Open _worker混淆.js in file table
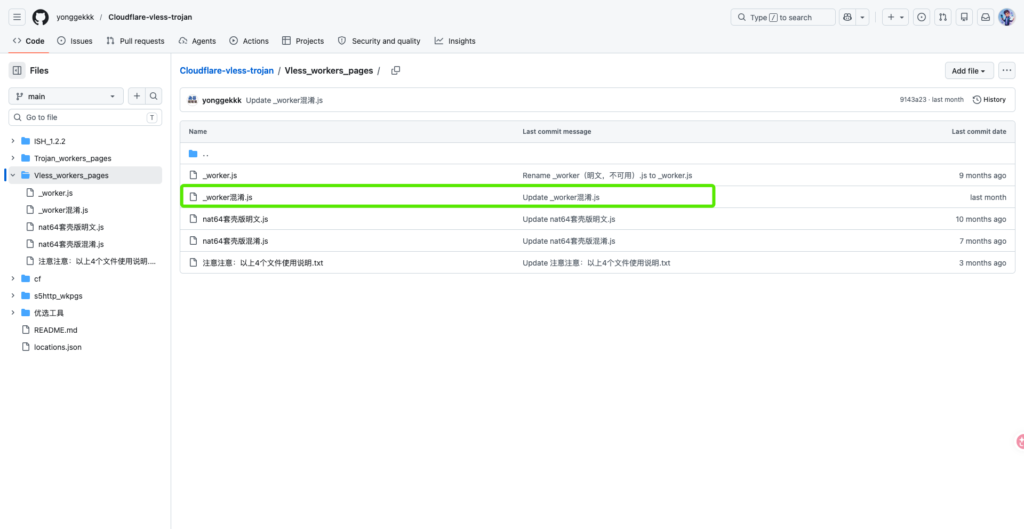Image resolution: width=1024 pixels, height=529 pixels. [x=227, y=197]
